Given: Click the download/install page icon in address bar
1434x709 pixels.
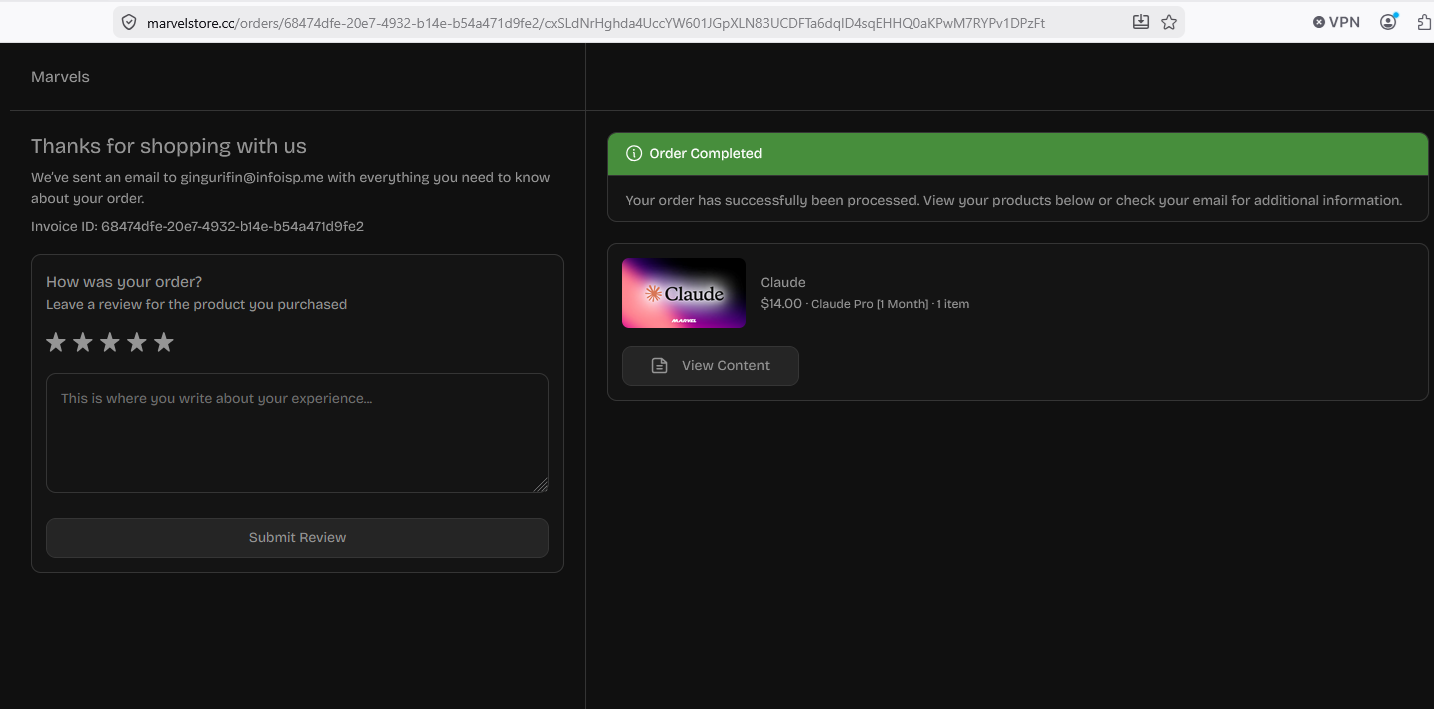Looking at the screenshot, I should click(x=1141, y=22).
